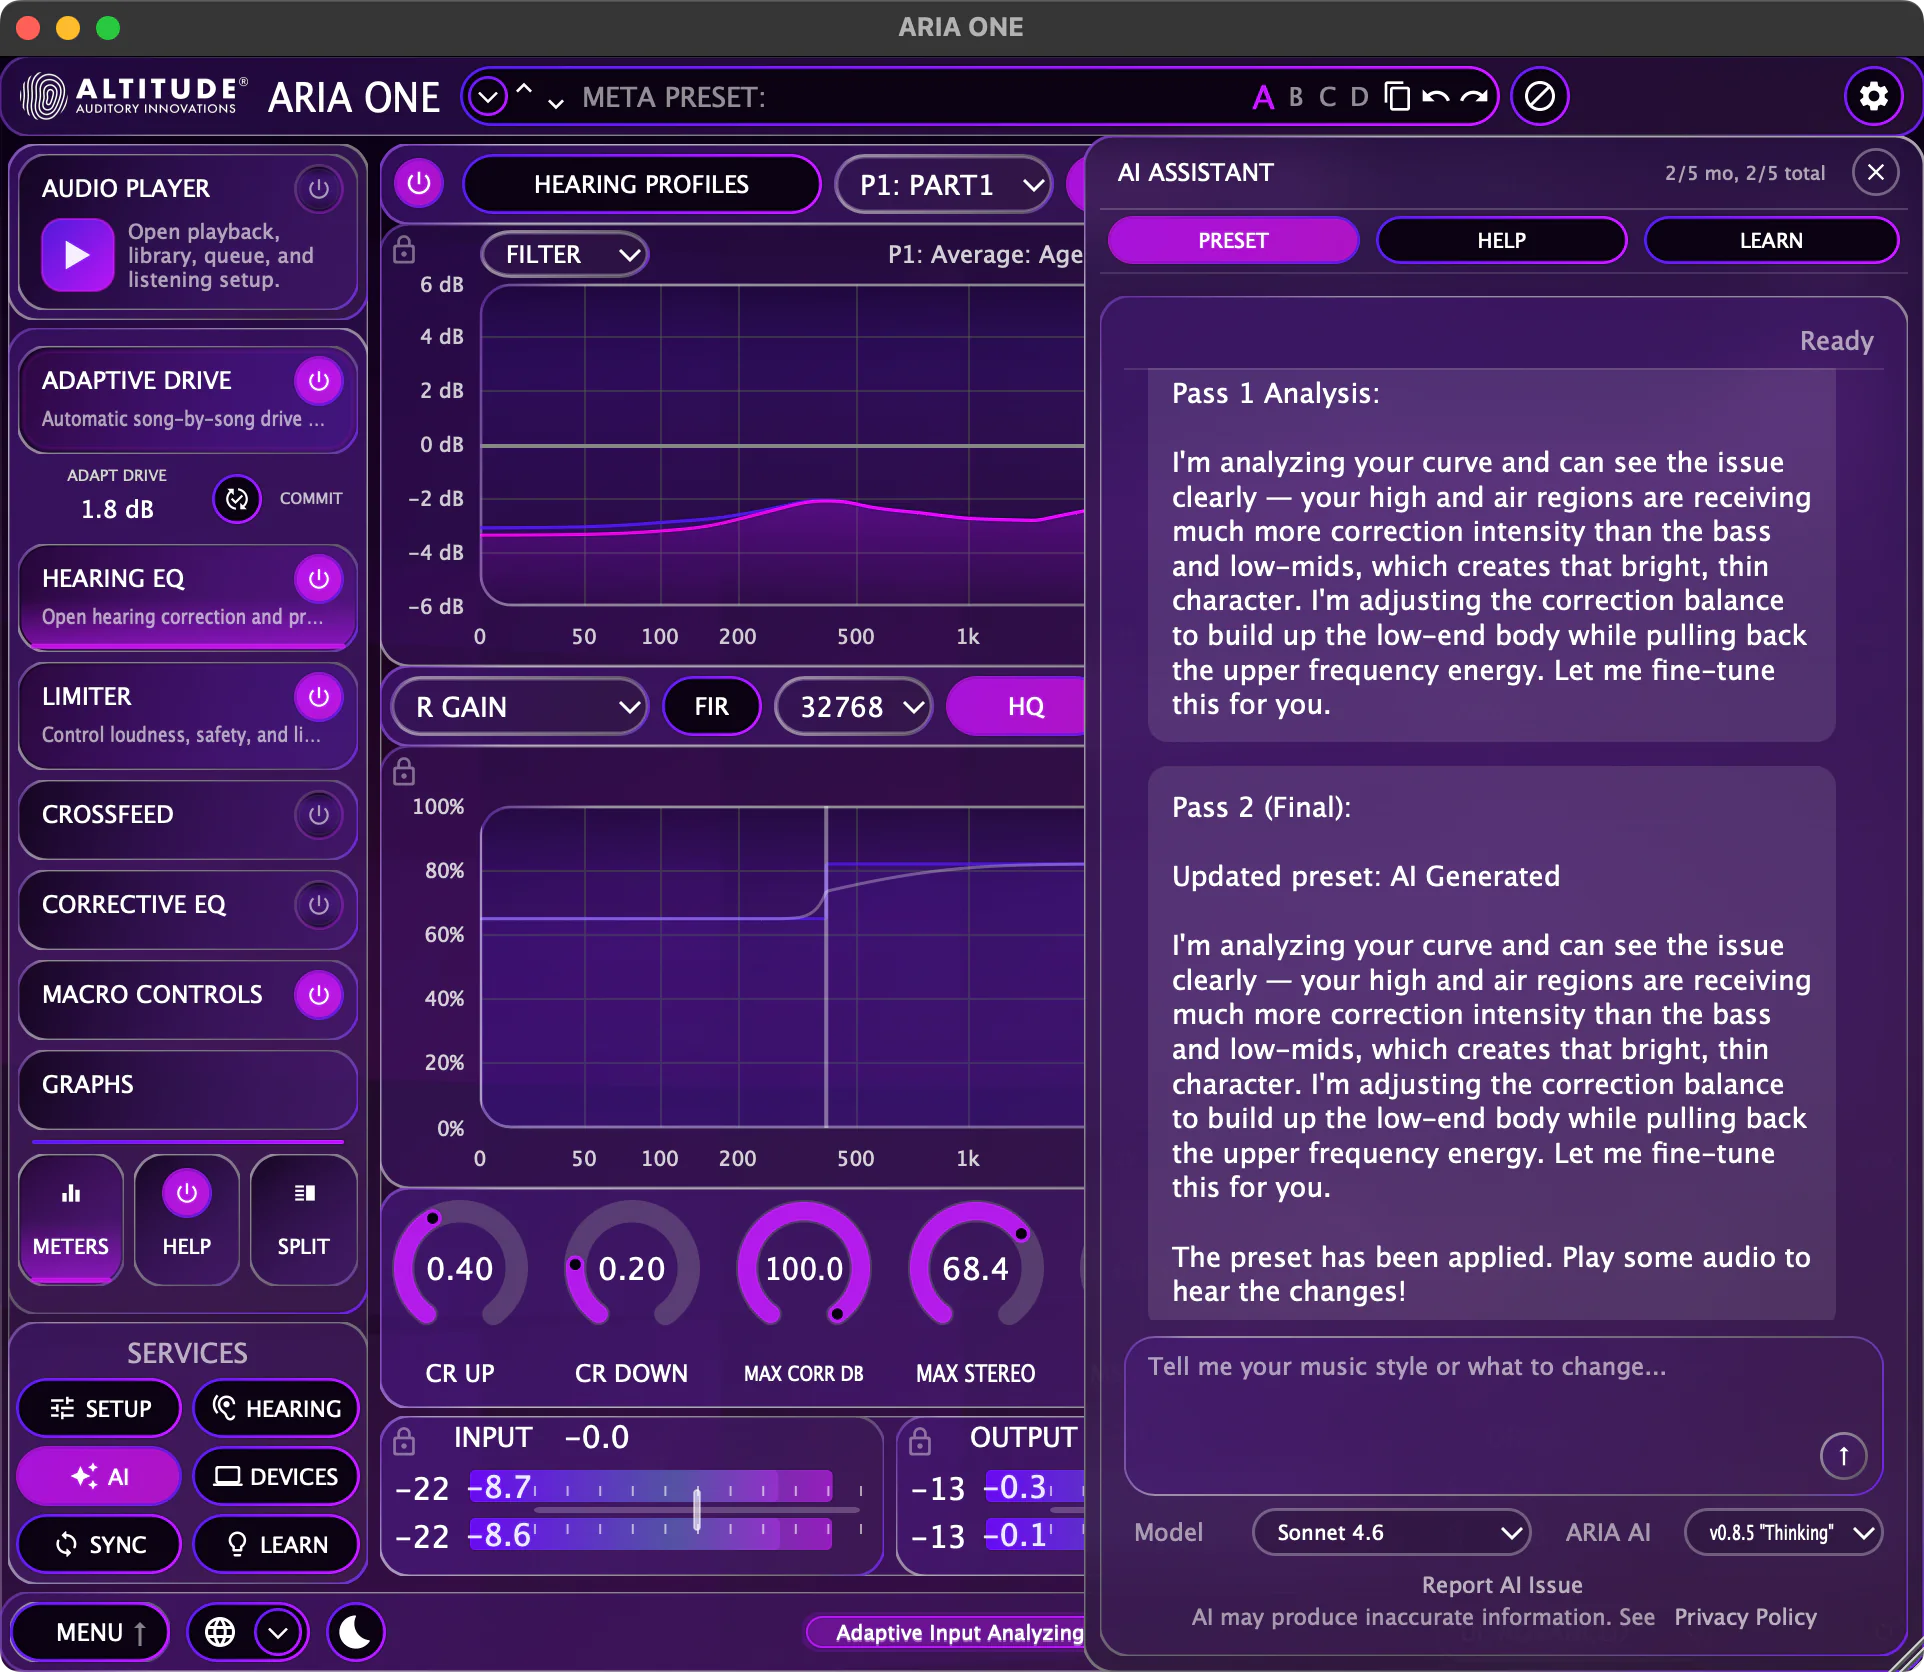Click the FIR button

(711, 706)
